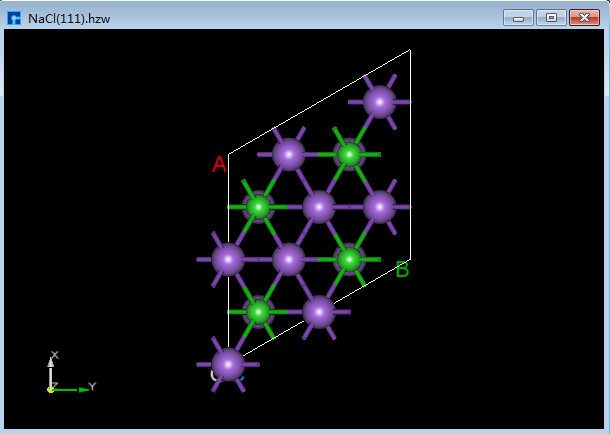Close the NaCl(111).hzw window
This screenshot has height=434, width=610.
[584, 18]
